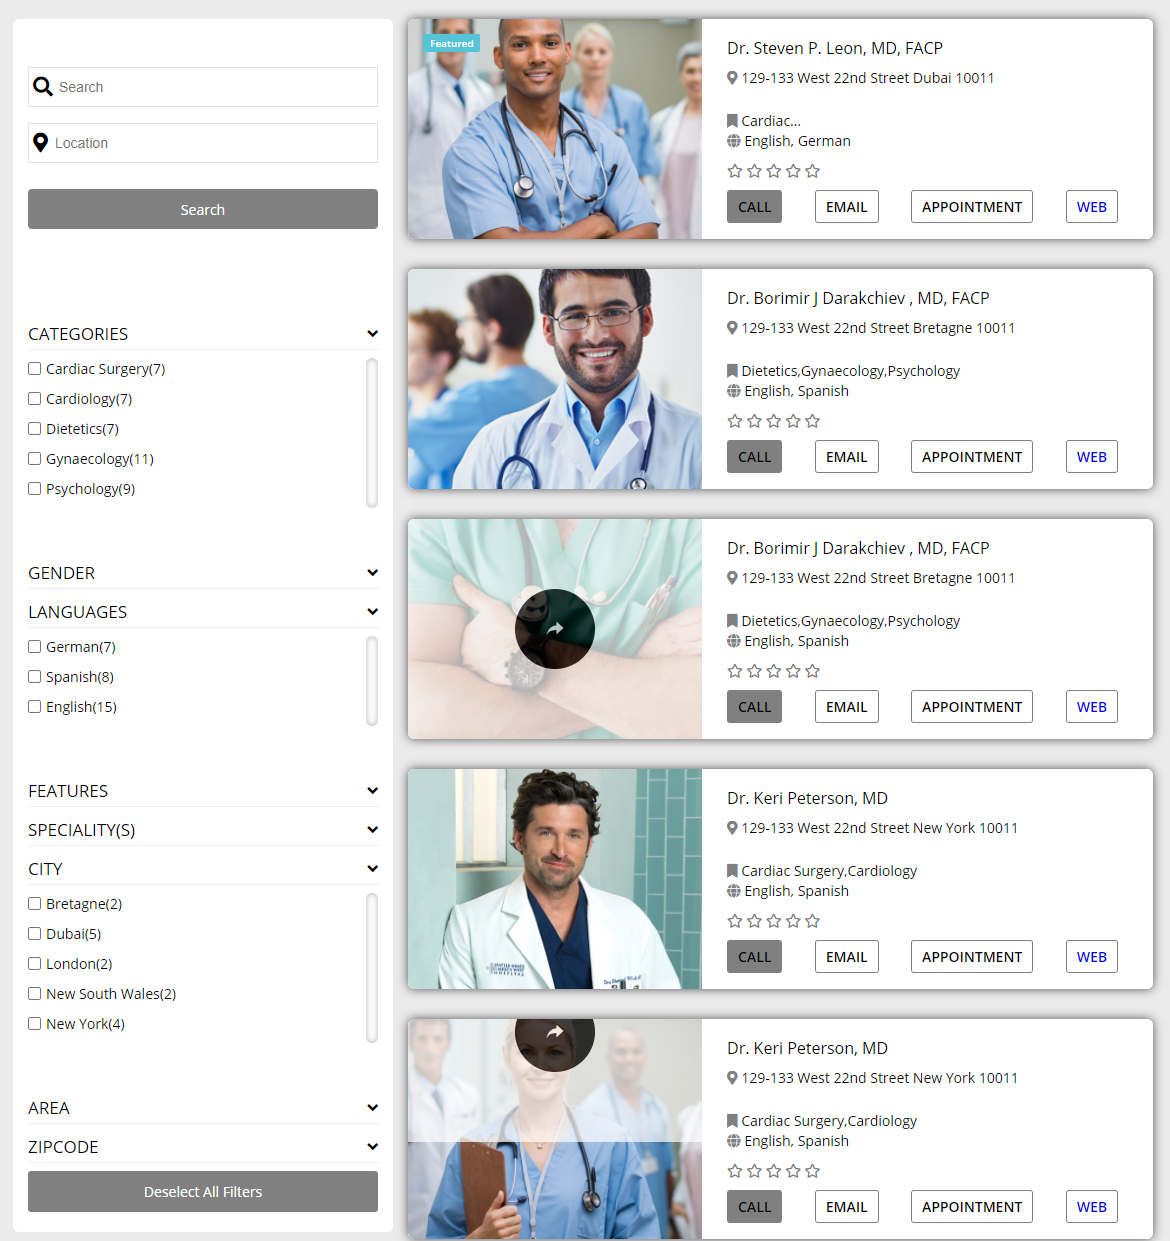This screenshot has width=1170, height=1241.
Task: Enable the Spanish language filter
Action: [35, 677]
